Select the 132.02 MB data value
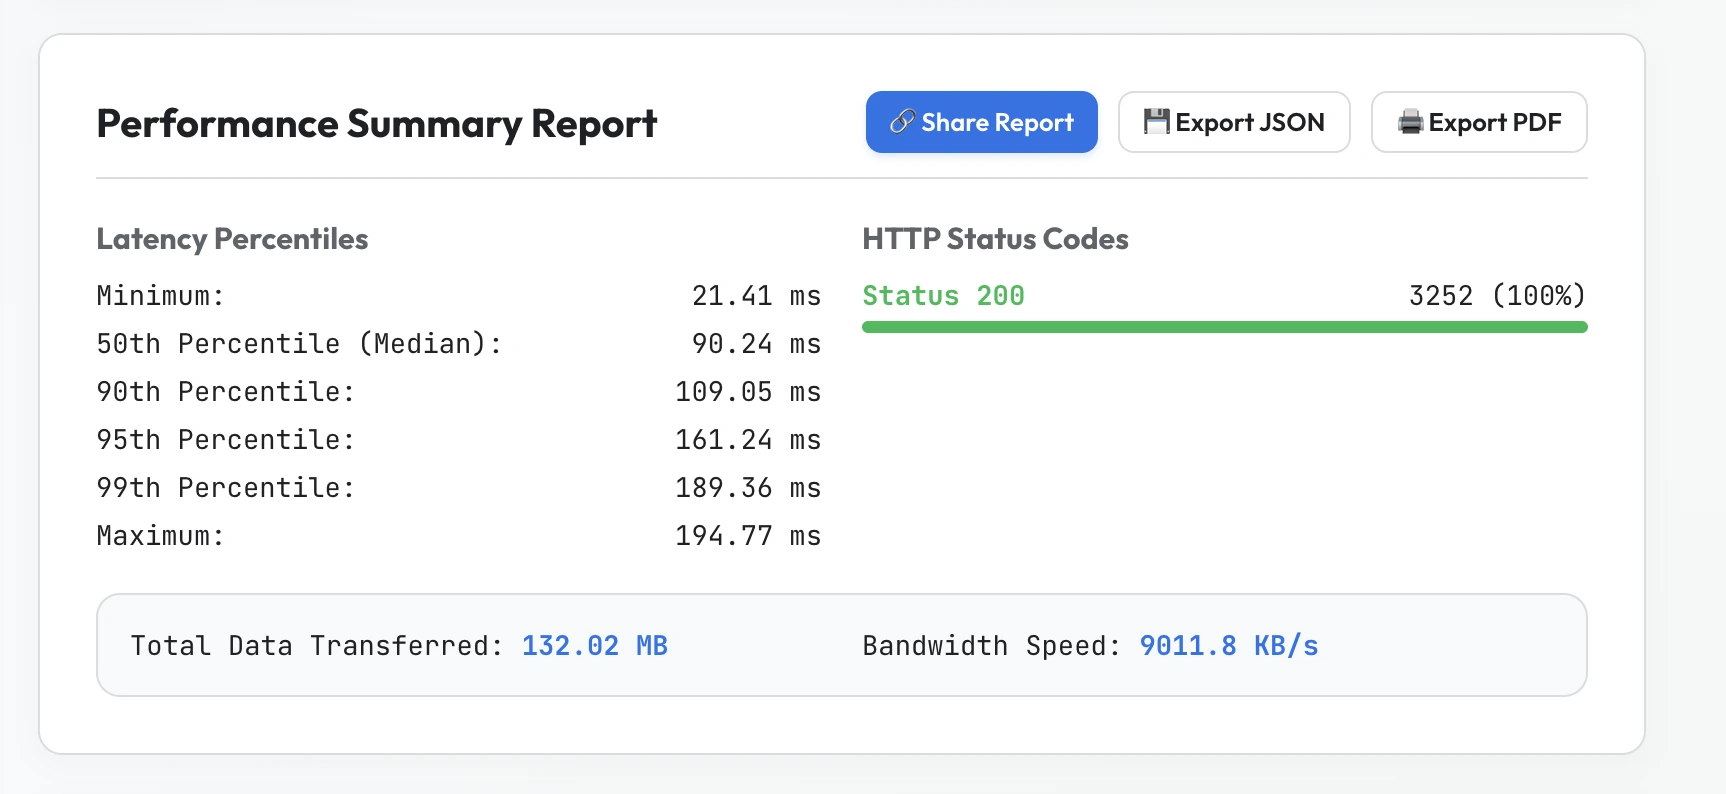 (x=595, y=646)
